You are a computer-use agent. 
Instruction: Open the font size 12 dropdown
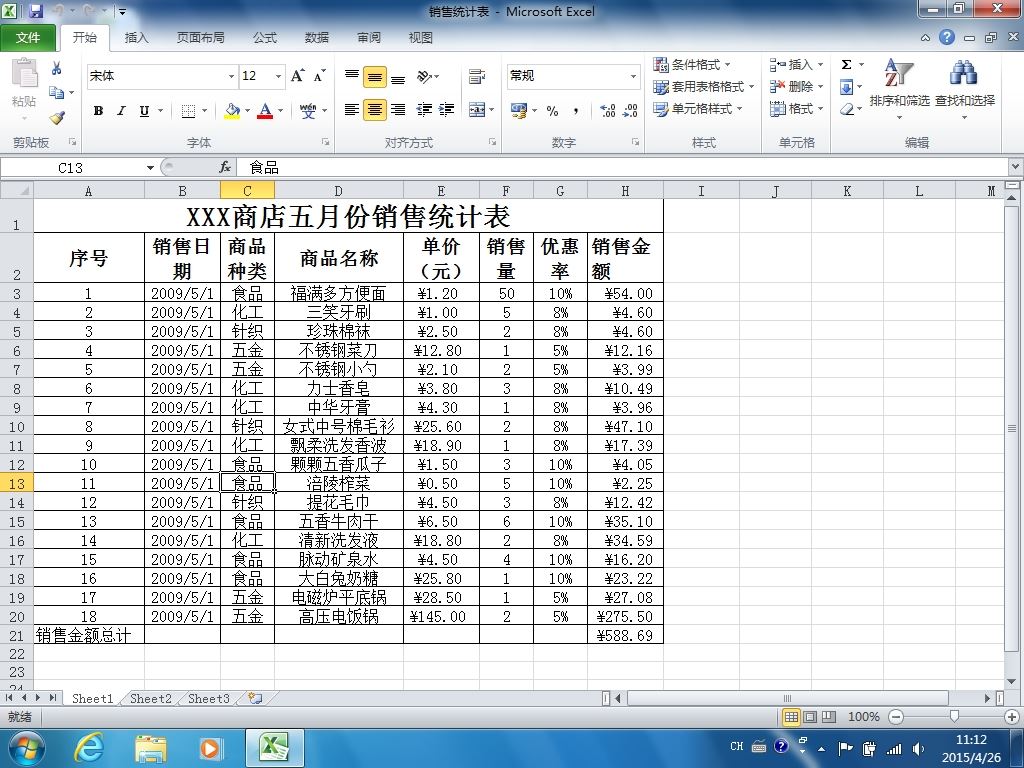tap(278, 76)
